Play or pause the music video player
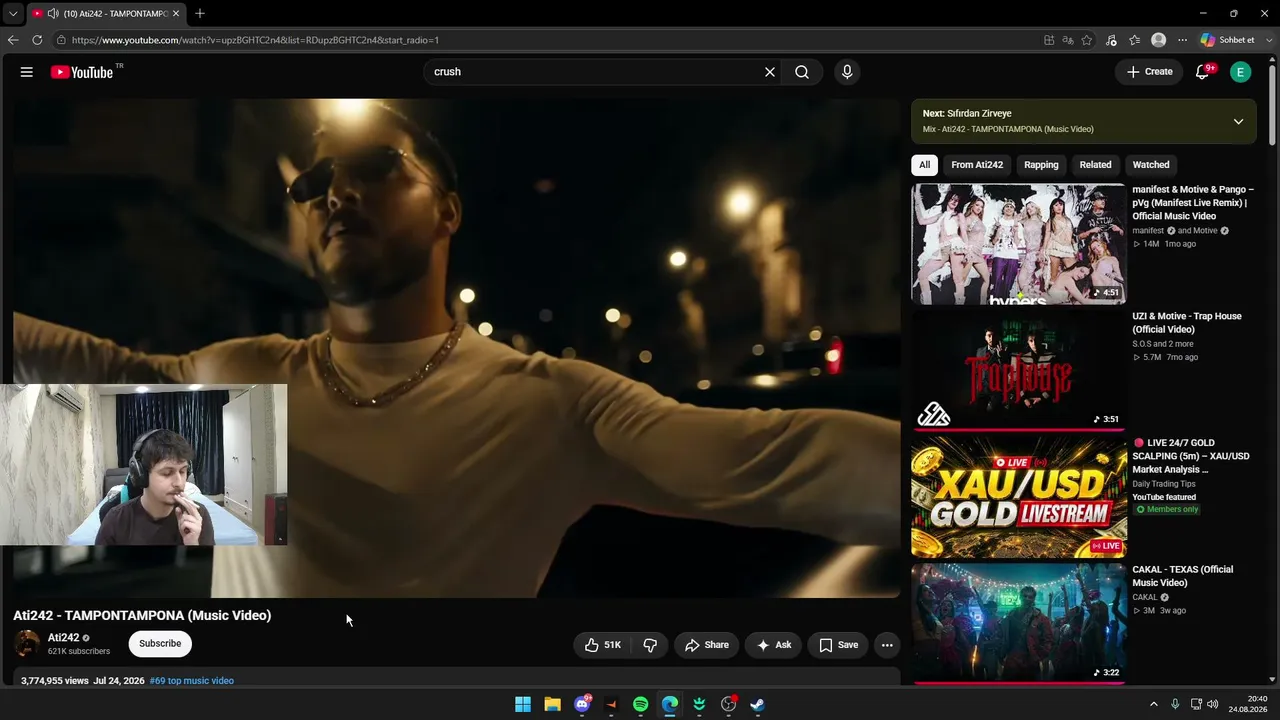 pyautogui.click(x=456, y=348)
